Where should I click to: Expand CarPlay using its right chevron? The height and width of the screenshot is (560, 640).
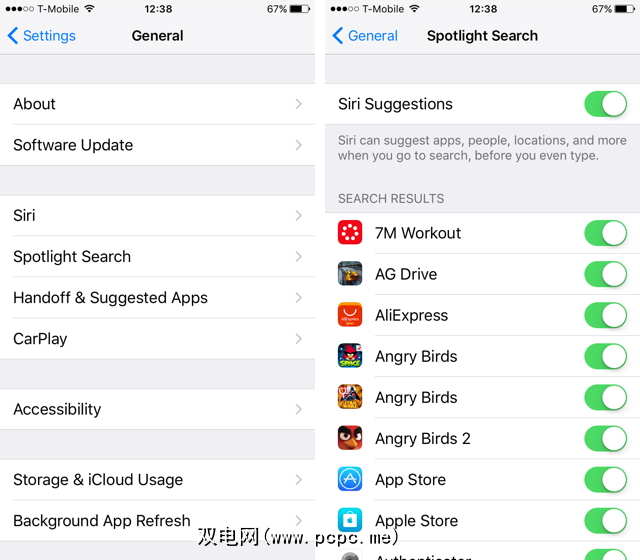pyautogui.click(x=299, y=339)
